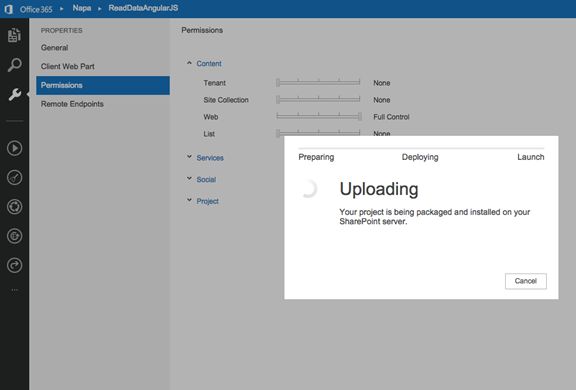Open the file explorer sidebar icon
The height and width of the screenshot is (390, 576).
pos(14,35)
